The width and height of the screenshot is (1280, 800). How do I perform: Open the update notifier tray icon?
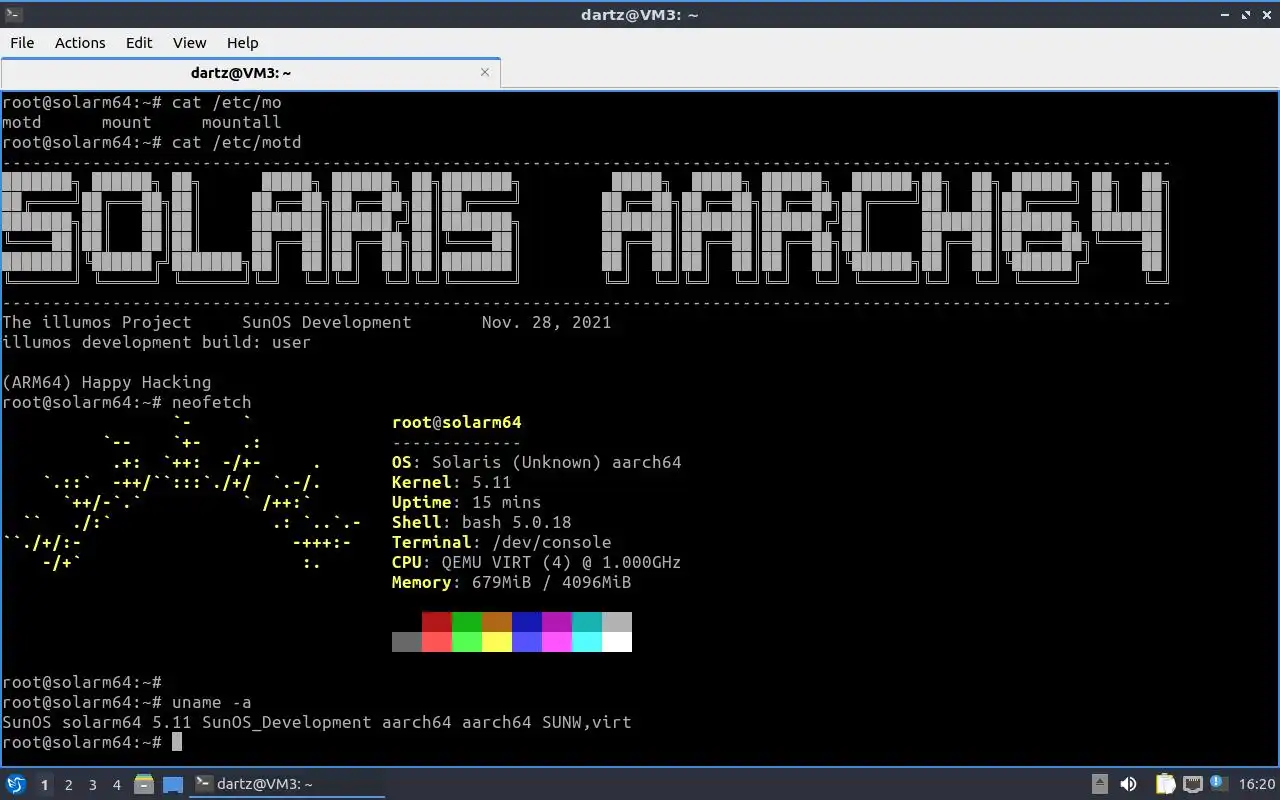[x=1218, y=784]
